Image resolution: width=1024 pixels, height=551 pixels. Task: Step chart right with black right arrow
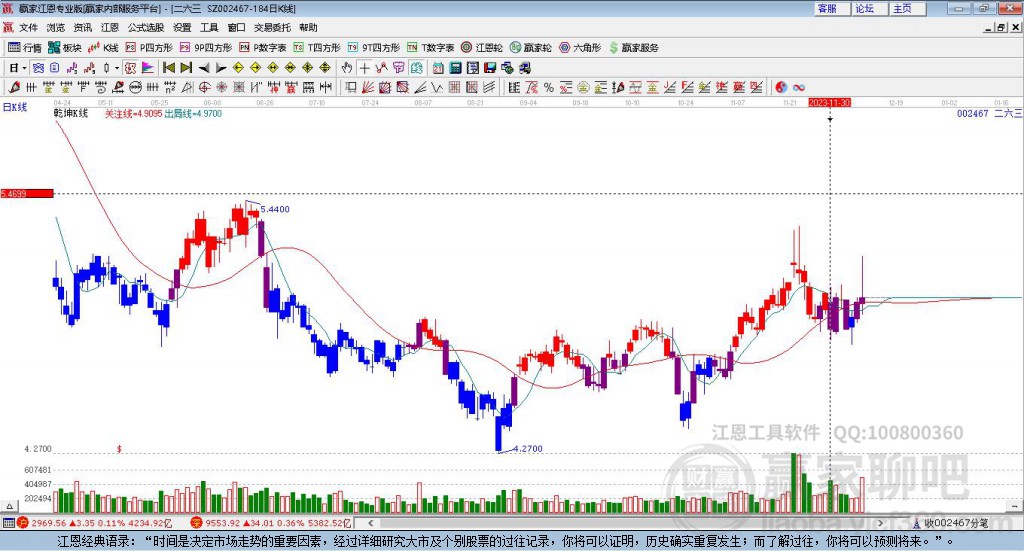pos(221,68)
